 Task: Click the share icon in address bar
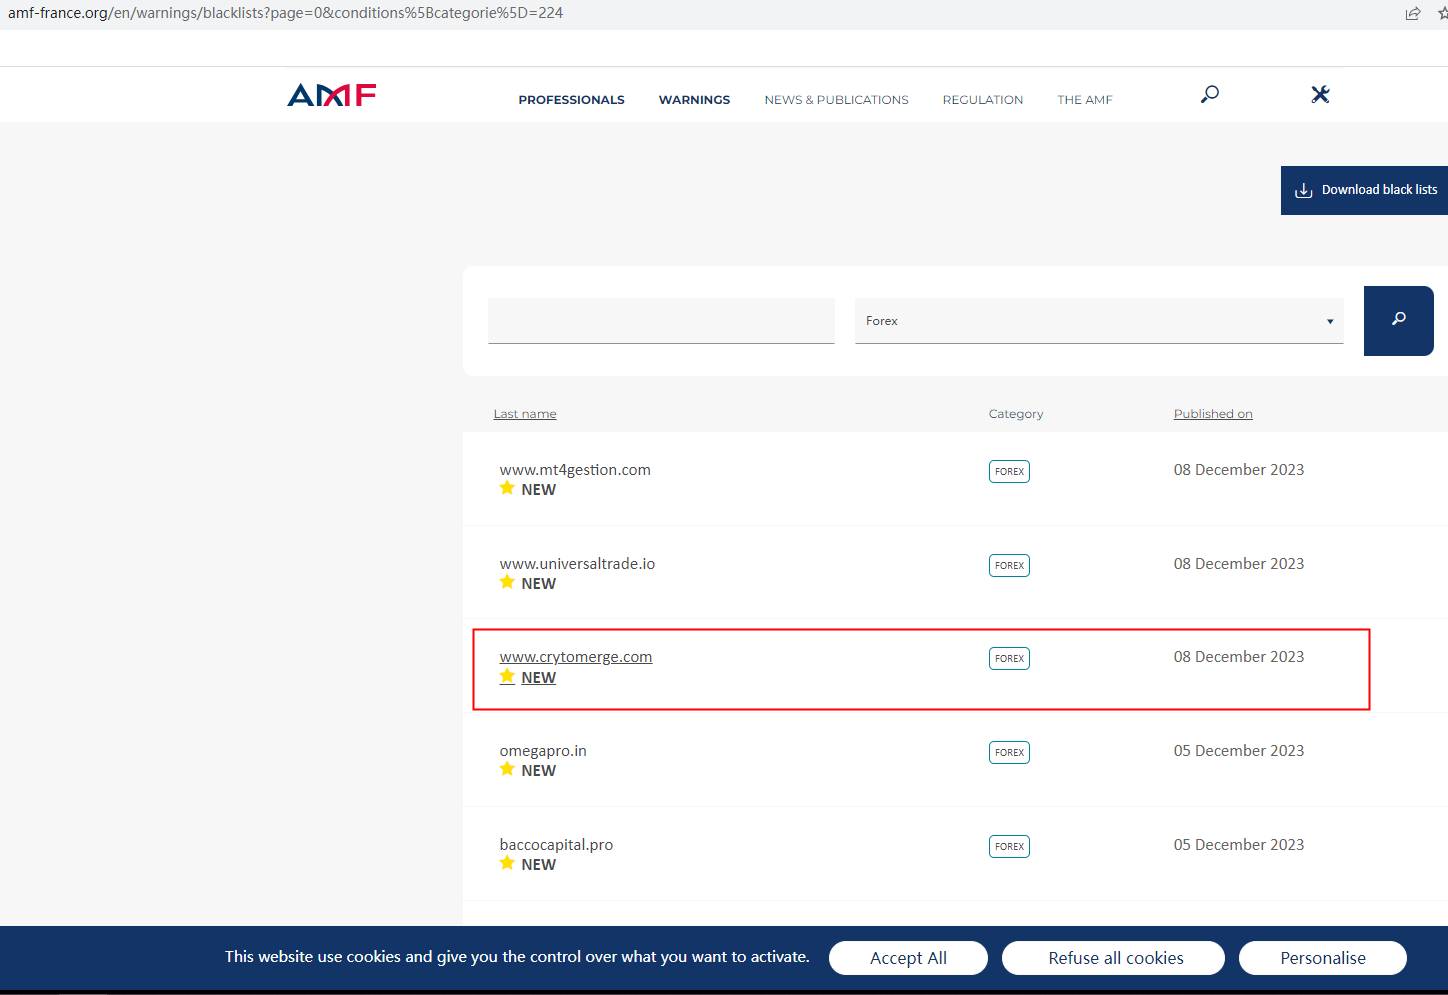click(1413, 13)
